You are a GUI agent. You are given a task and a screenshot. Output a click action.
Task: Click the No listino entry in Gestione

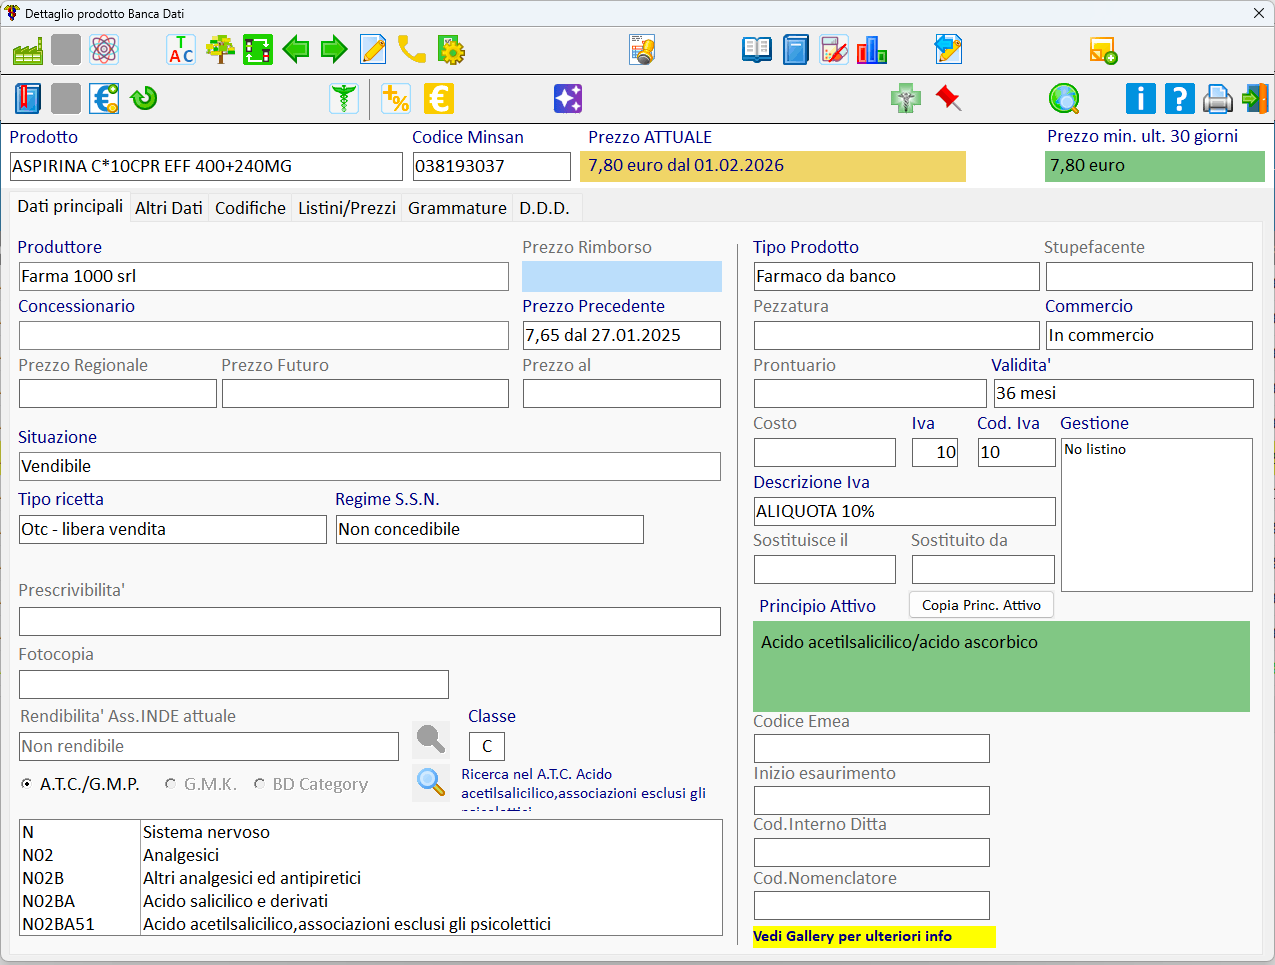(x=1095, y=449)
